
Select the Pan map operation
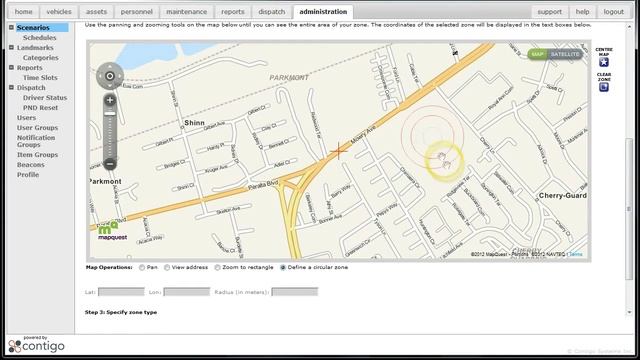click(x=142, y=268)
